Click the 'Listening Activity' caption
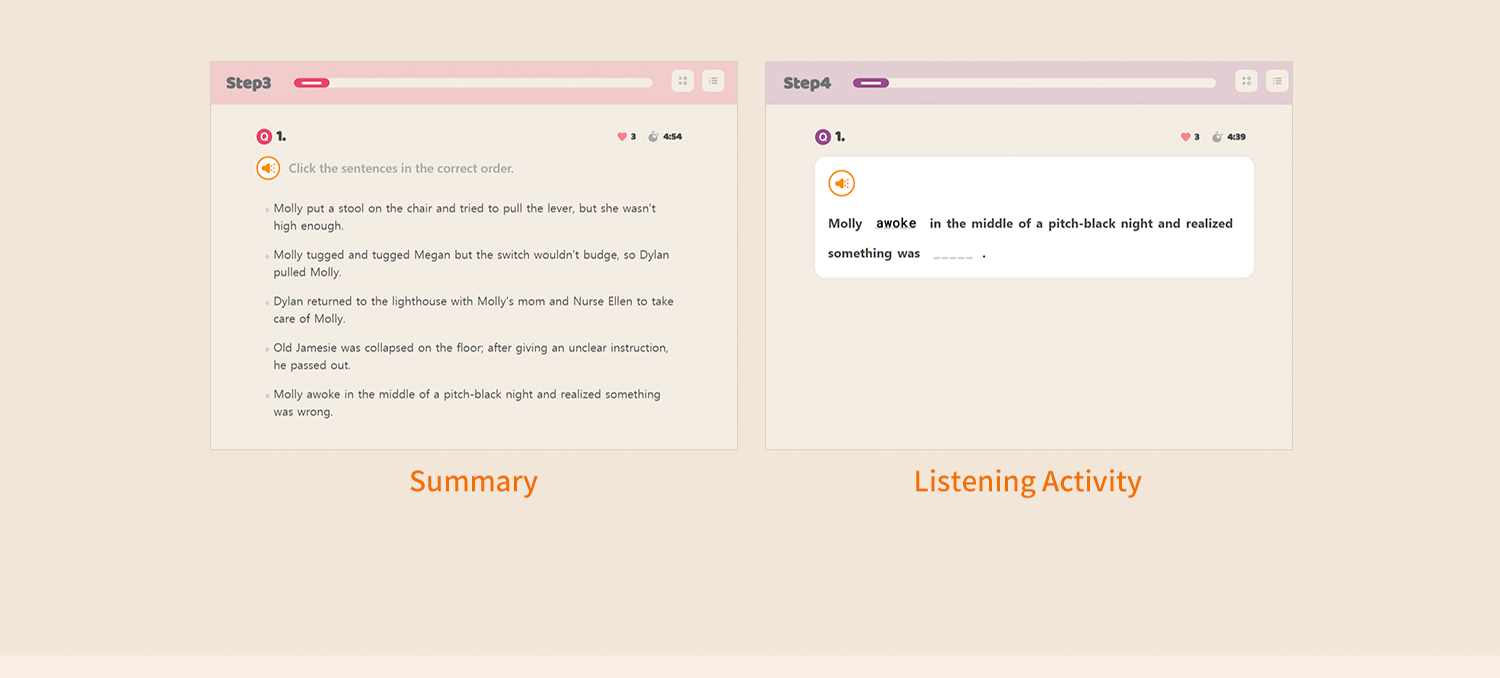1500x678 pixels. pos(1027,481)
